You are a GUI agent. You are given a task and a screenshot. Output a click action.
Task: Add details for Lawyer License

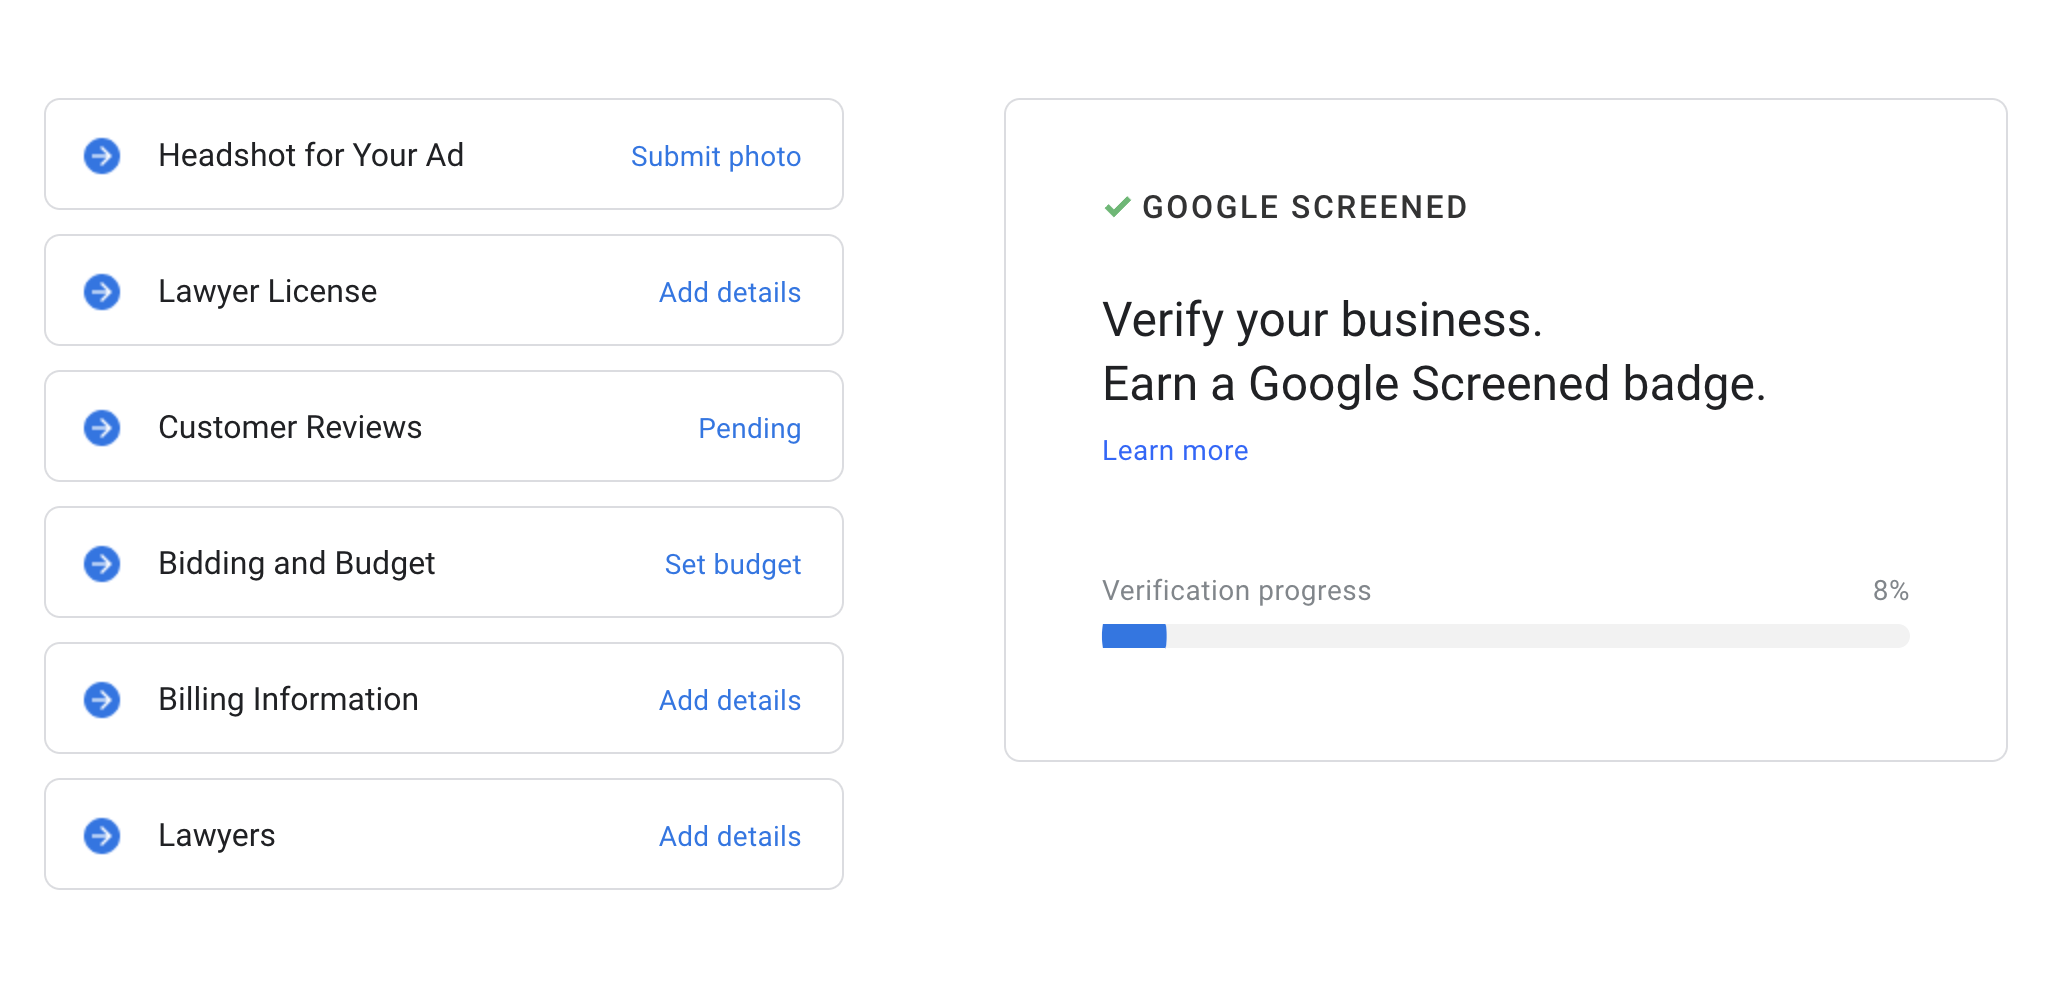tap(730, 292)
